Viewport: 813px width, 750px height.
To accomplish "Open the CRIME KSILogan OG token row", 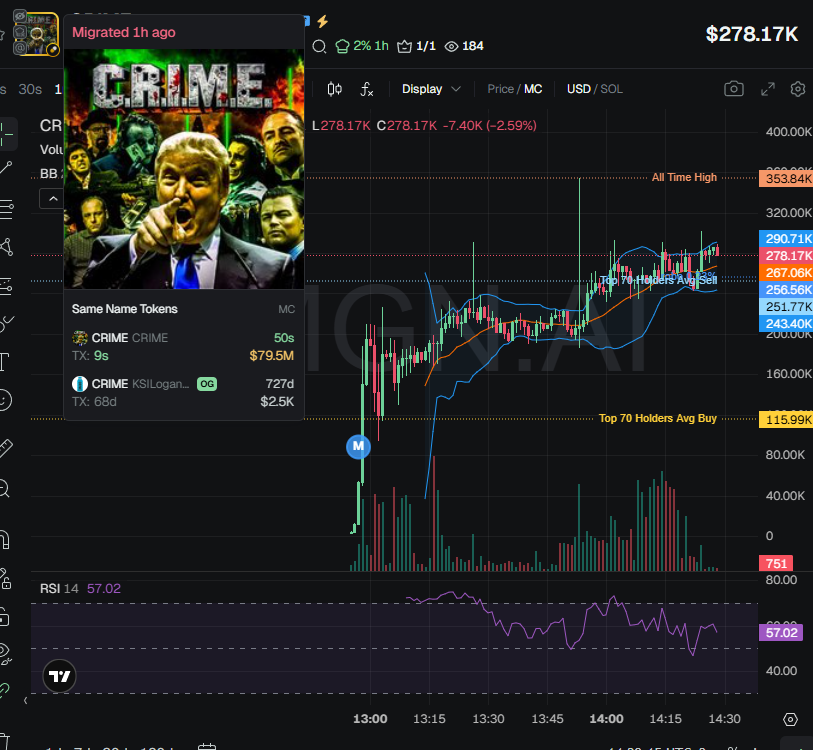I will 183,393.
